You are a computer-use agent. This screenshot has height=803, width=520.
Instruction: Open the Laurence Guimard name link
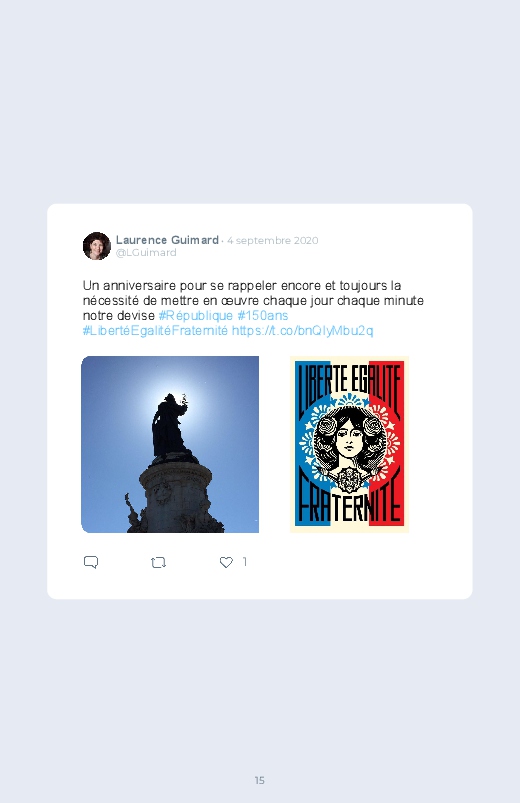click(167, 240)
